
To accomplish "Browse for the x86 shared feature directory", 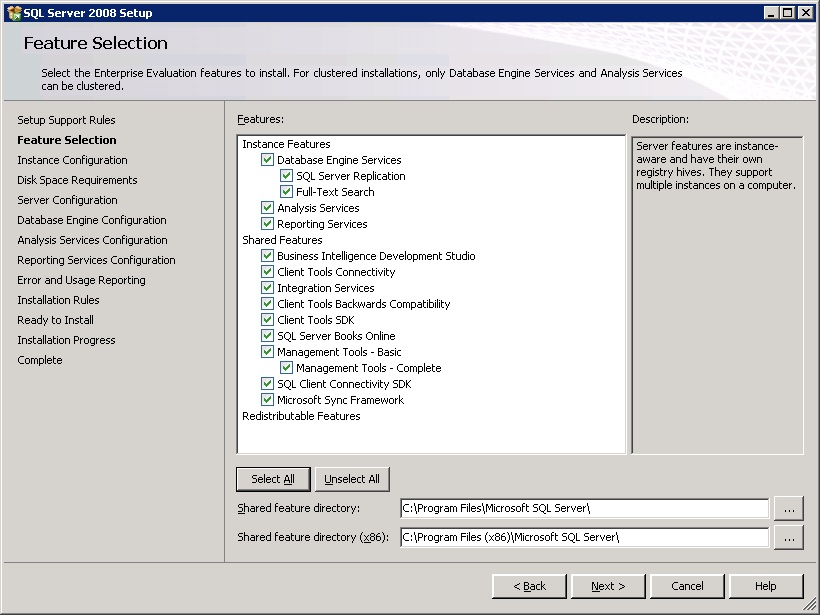I will click(x=789, y=538).
